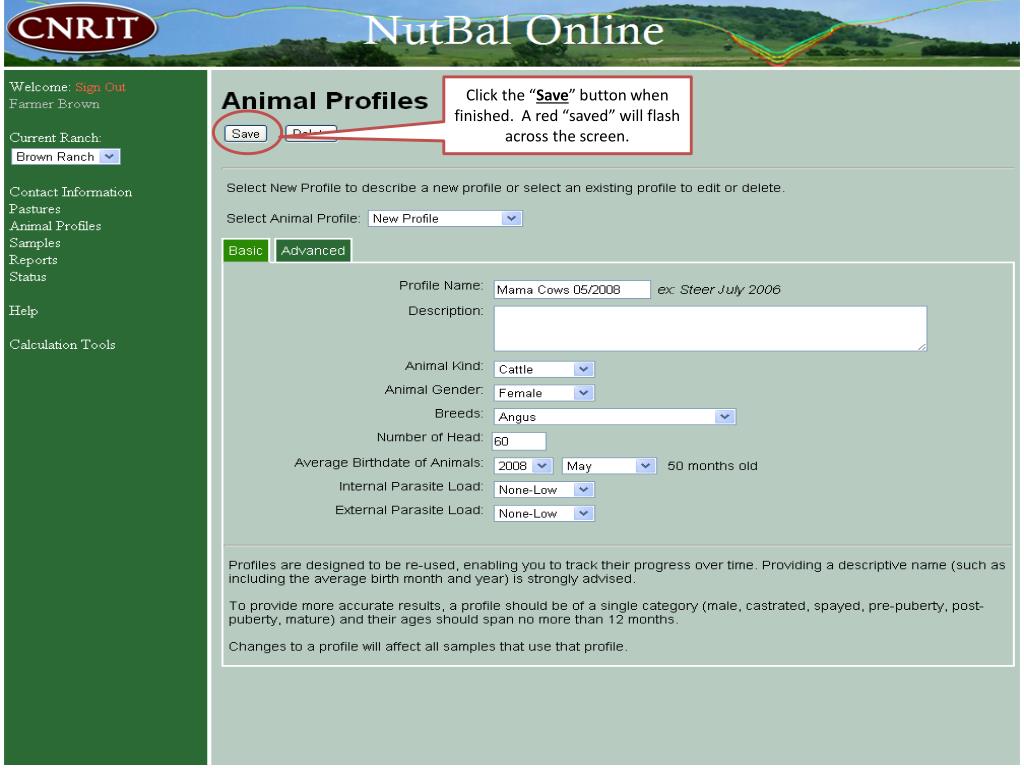
Task: Open the Help link
Action: [24, 311]
